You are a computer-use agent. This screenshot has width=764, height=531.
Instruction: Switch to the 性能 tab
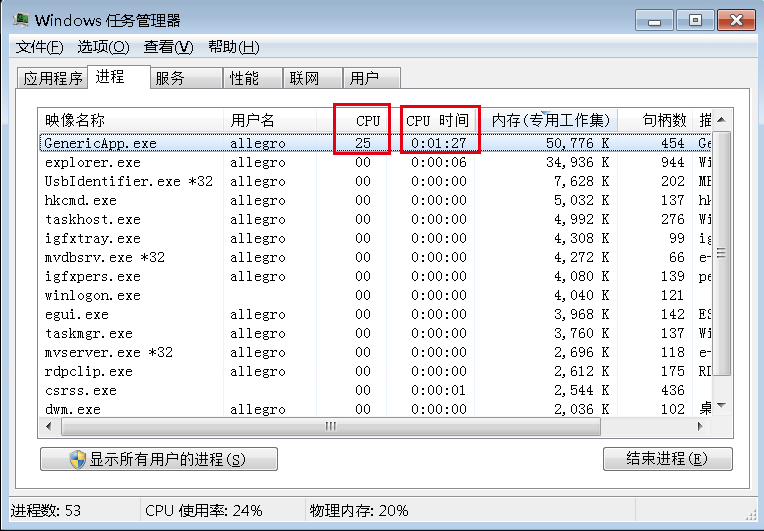pos(252,78)
